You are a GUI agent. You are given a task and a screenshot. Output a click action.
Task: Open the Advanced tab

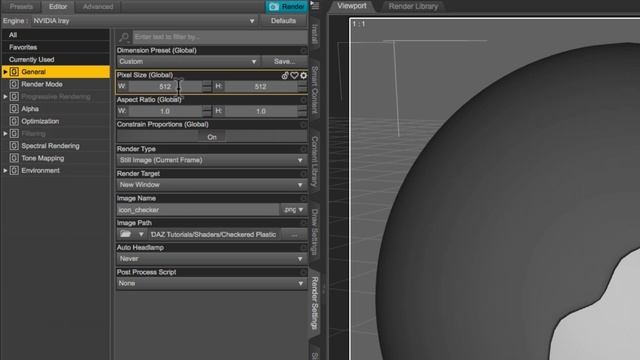[x=98, y=7]
